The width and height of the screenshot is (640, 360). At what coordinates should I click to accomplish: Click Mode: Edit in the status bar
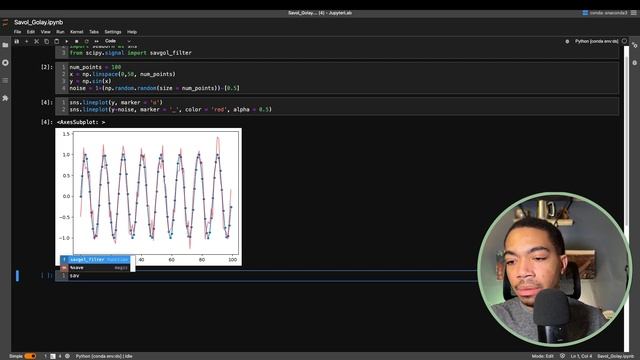pyautogui.click(x=542, y=356)
